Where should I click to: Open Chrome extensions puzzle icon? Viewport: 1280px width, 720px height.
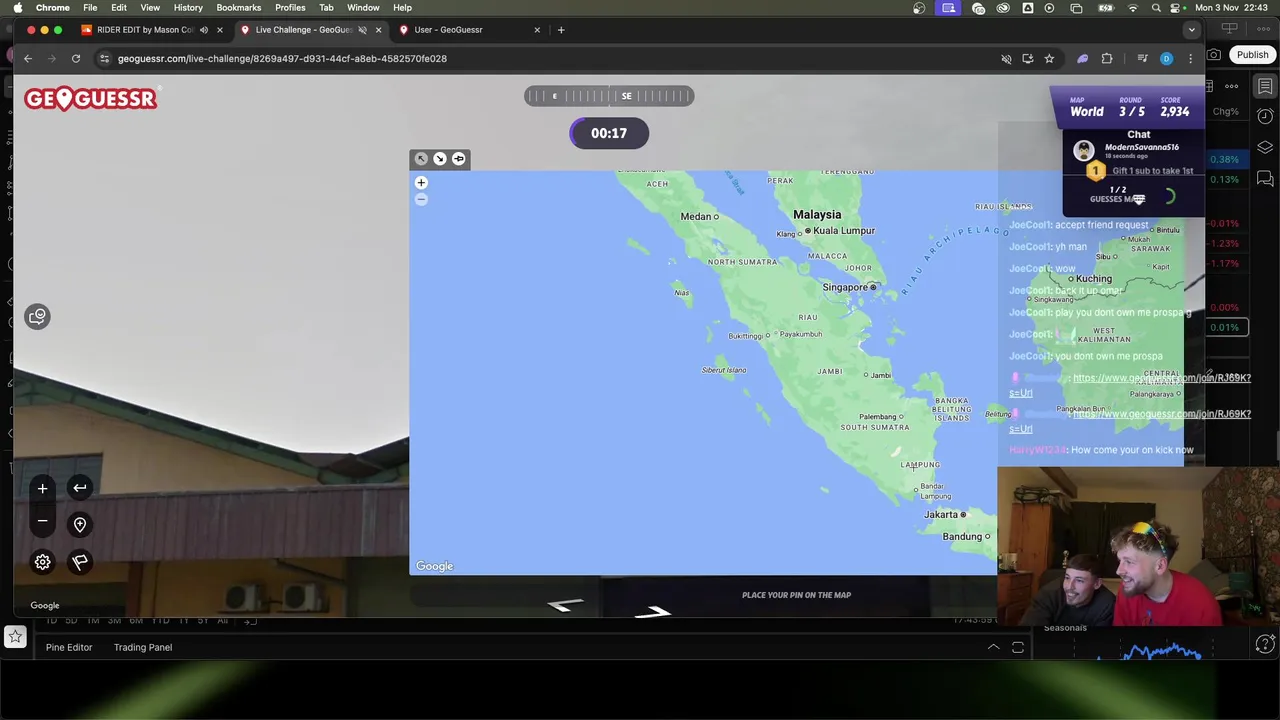click(1107, 59)
